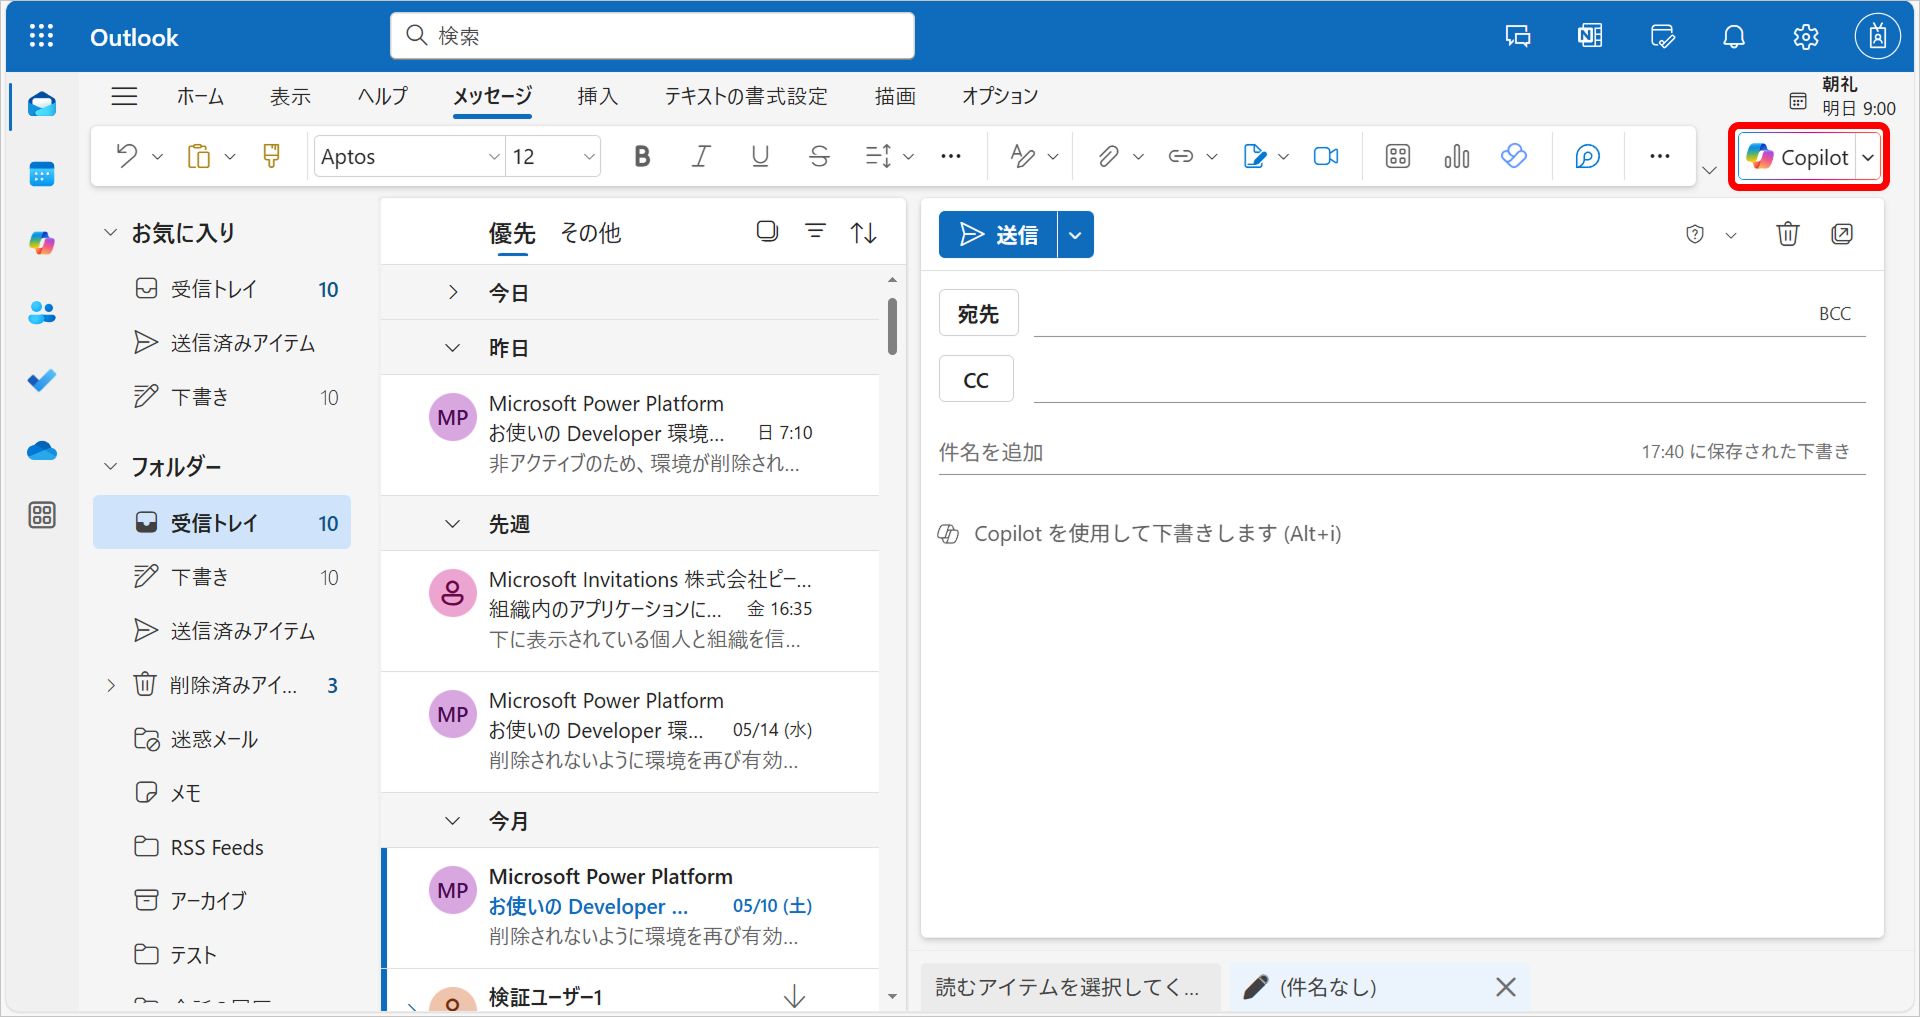Open the send options dropdown arrow

[1075, 235]
